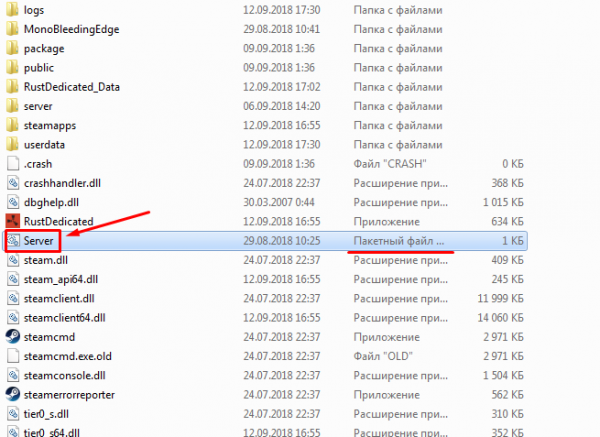This screenshot has height=437, width=600.
Task: Click the size 11 999 КБ
Action: coord(500,298)
